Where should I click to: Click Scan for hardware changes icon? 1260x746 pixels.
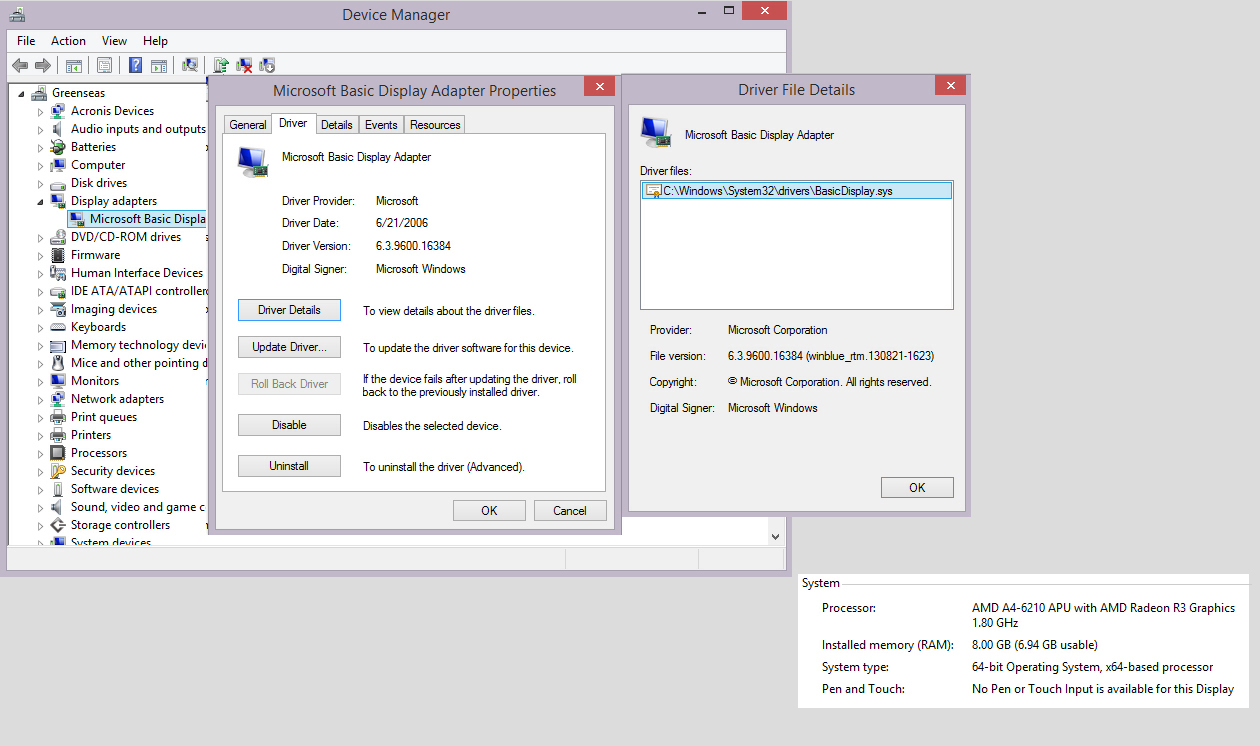(x=189, y=66)
